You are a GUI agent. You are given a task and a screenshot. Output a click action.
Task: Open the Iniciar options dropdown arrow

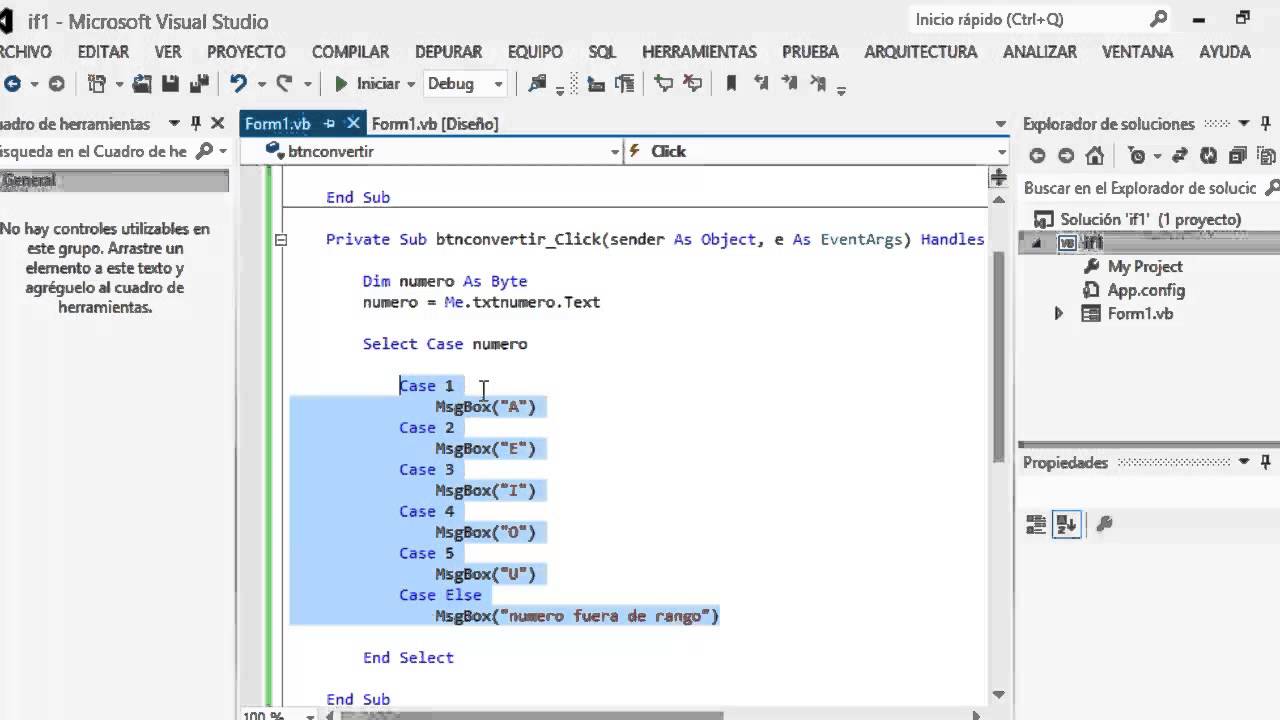(411, 85)
